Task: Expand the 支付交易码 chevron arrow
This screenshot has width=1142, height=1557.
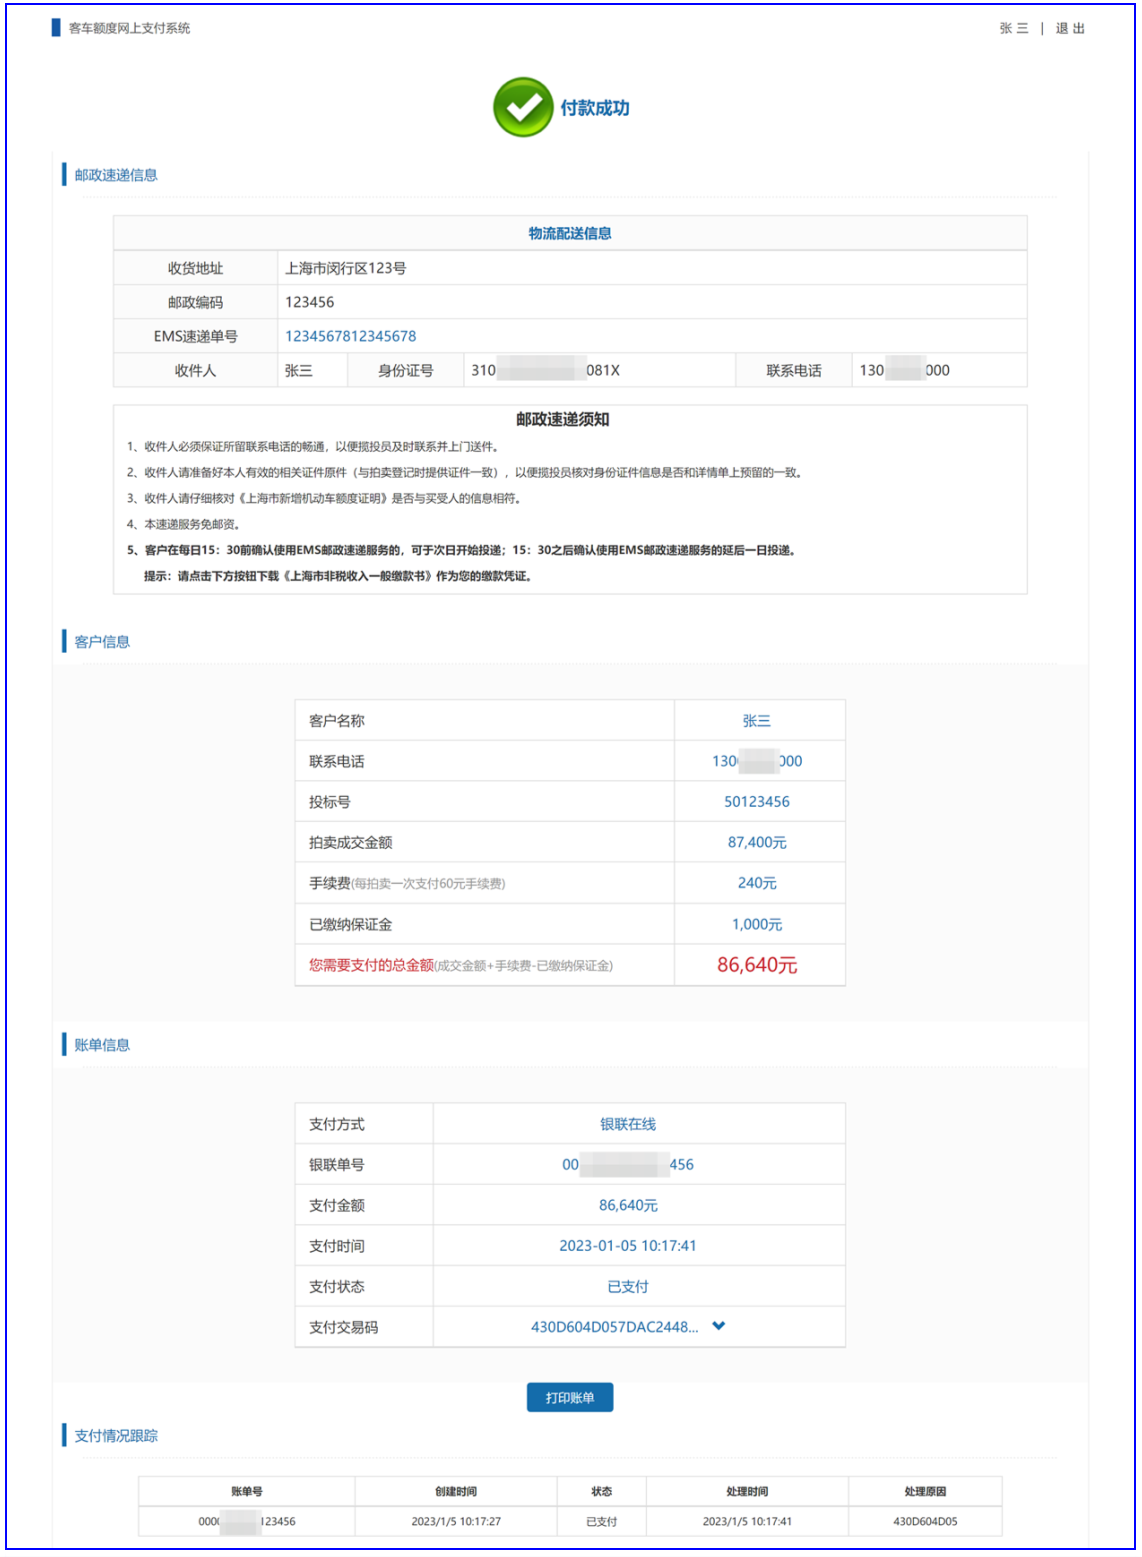Action: (x=718, y=1326)
